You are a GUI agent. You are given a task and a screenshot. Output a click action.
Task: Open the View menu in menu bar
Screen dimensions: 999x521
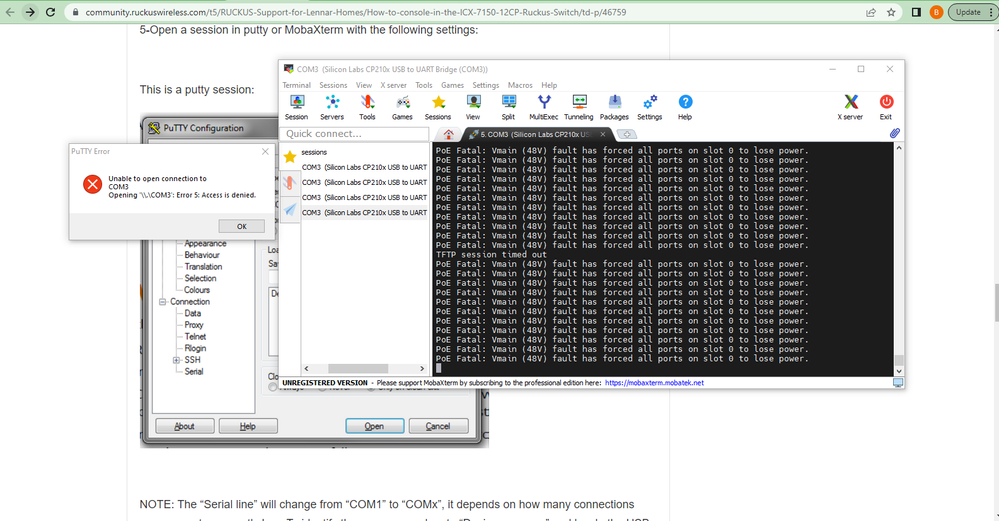click(364, 85)
